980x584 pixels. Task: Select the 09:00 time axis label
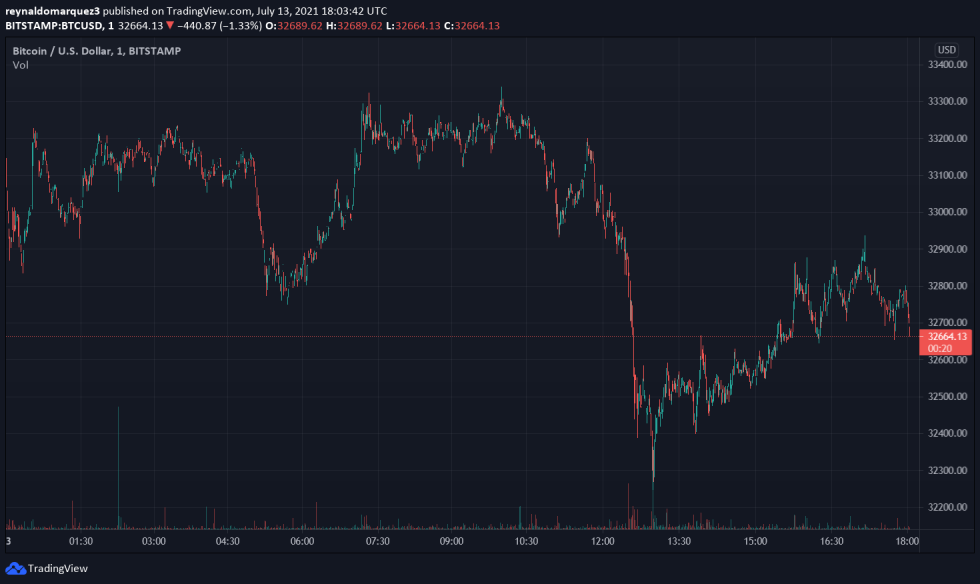point(451,541)
